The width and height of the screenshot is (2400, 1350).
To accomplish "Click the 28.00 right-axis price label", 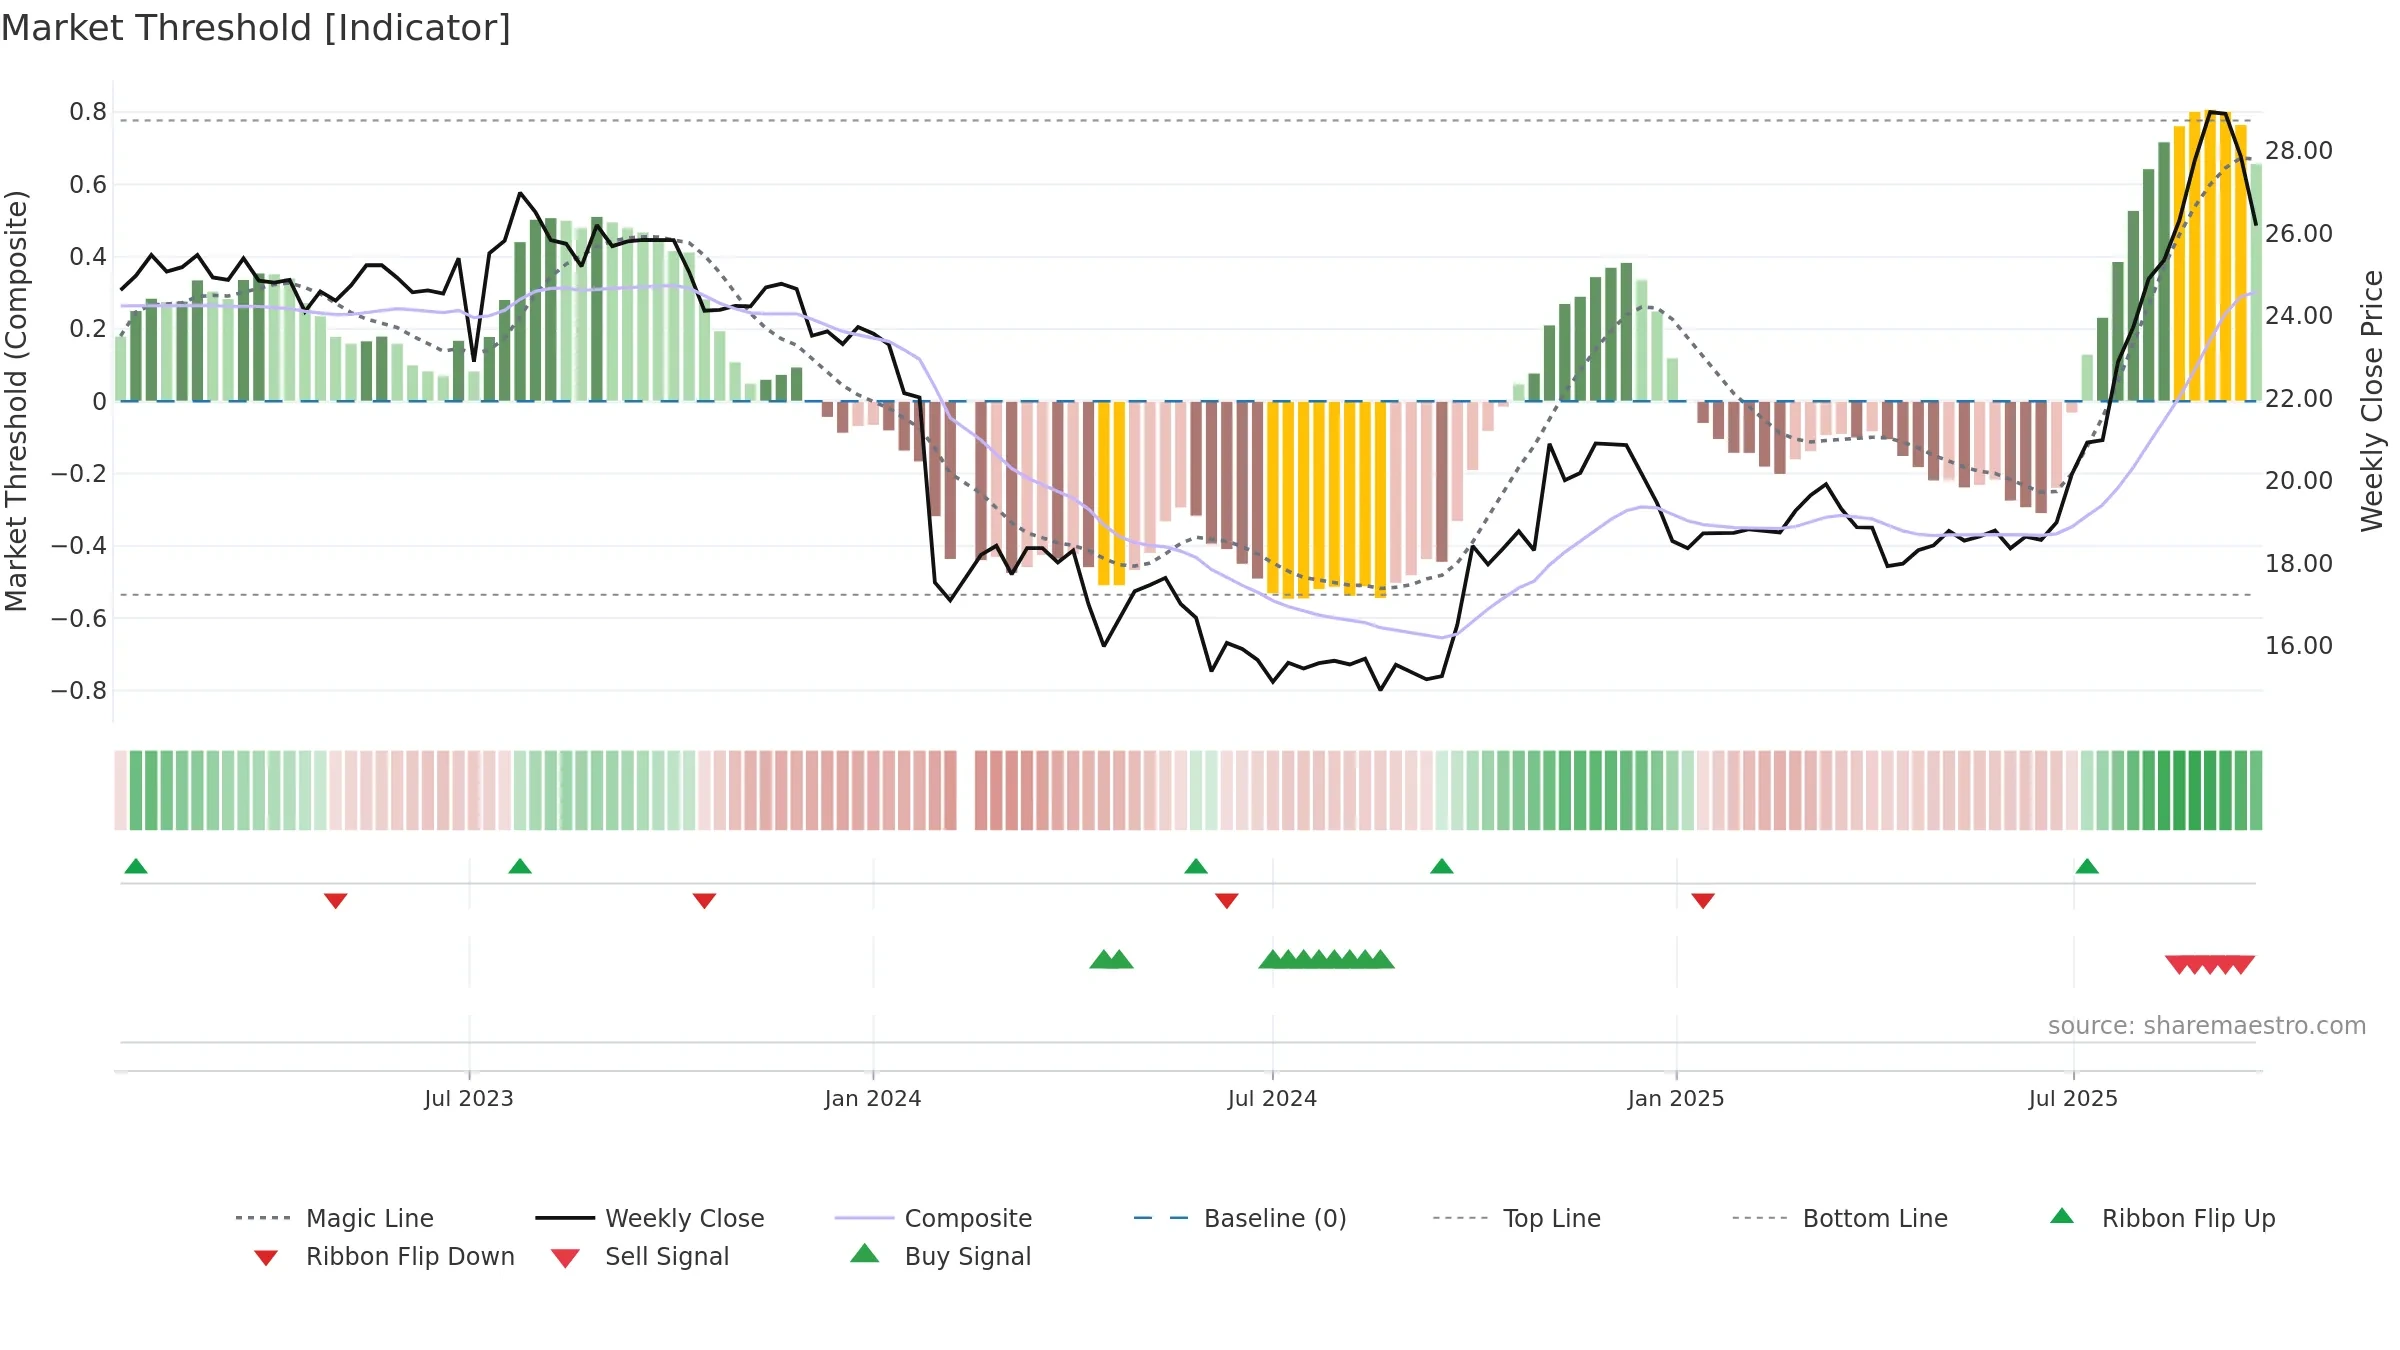I will (x=2299, y=151).
